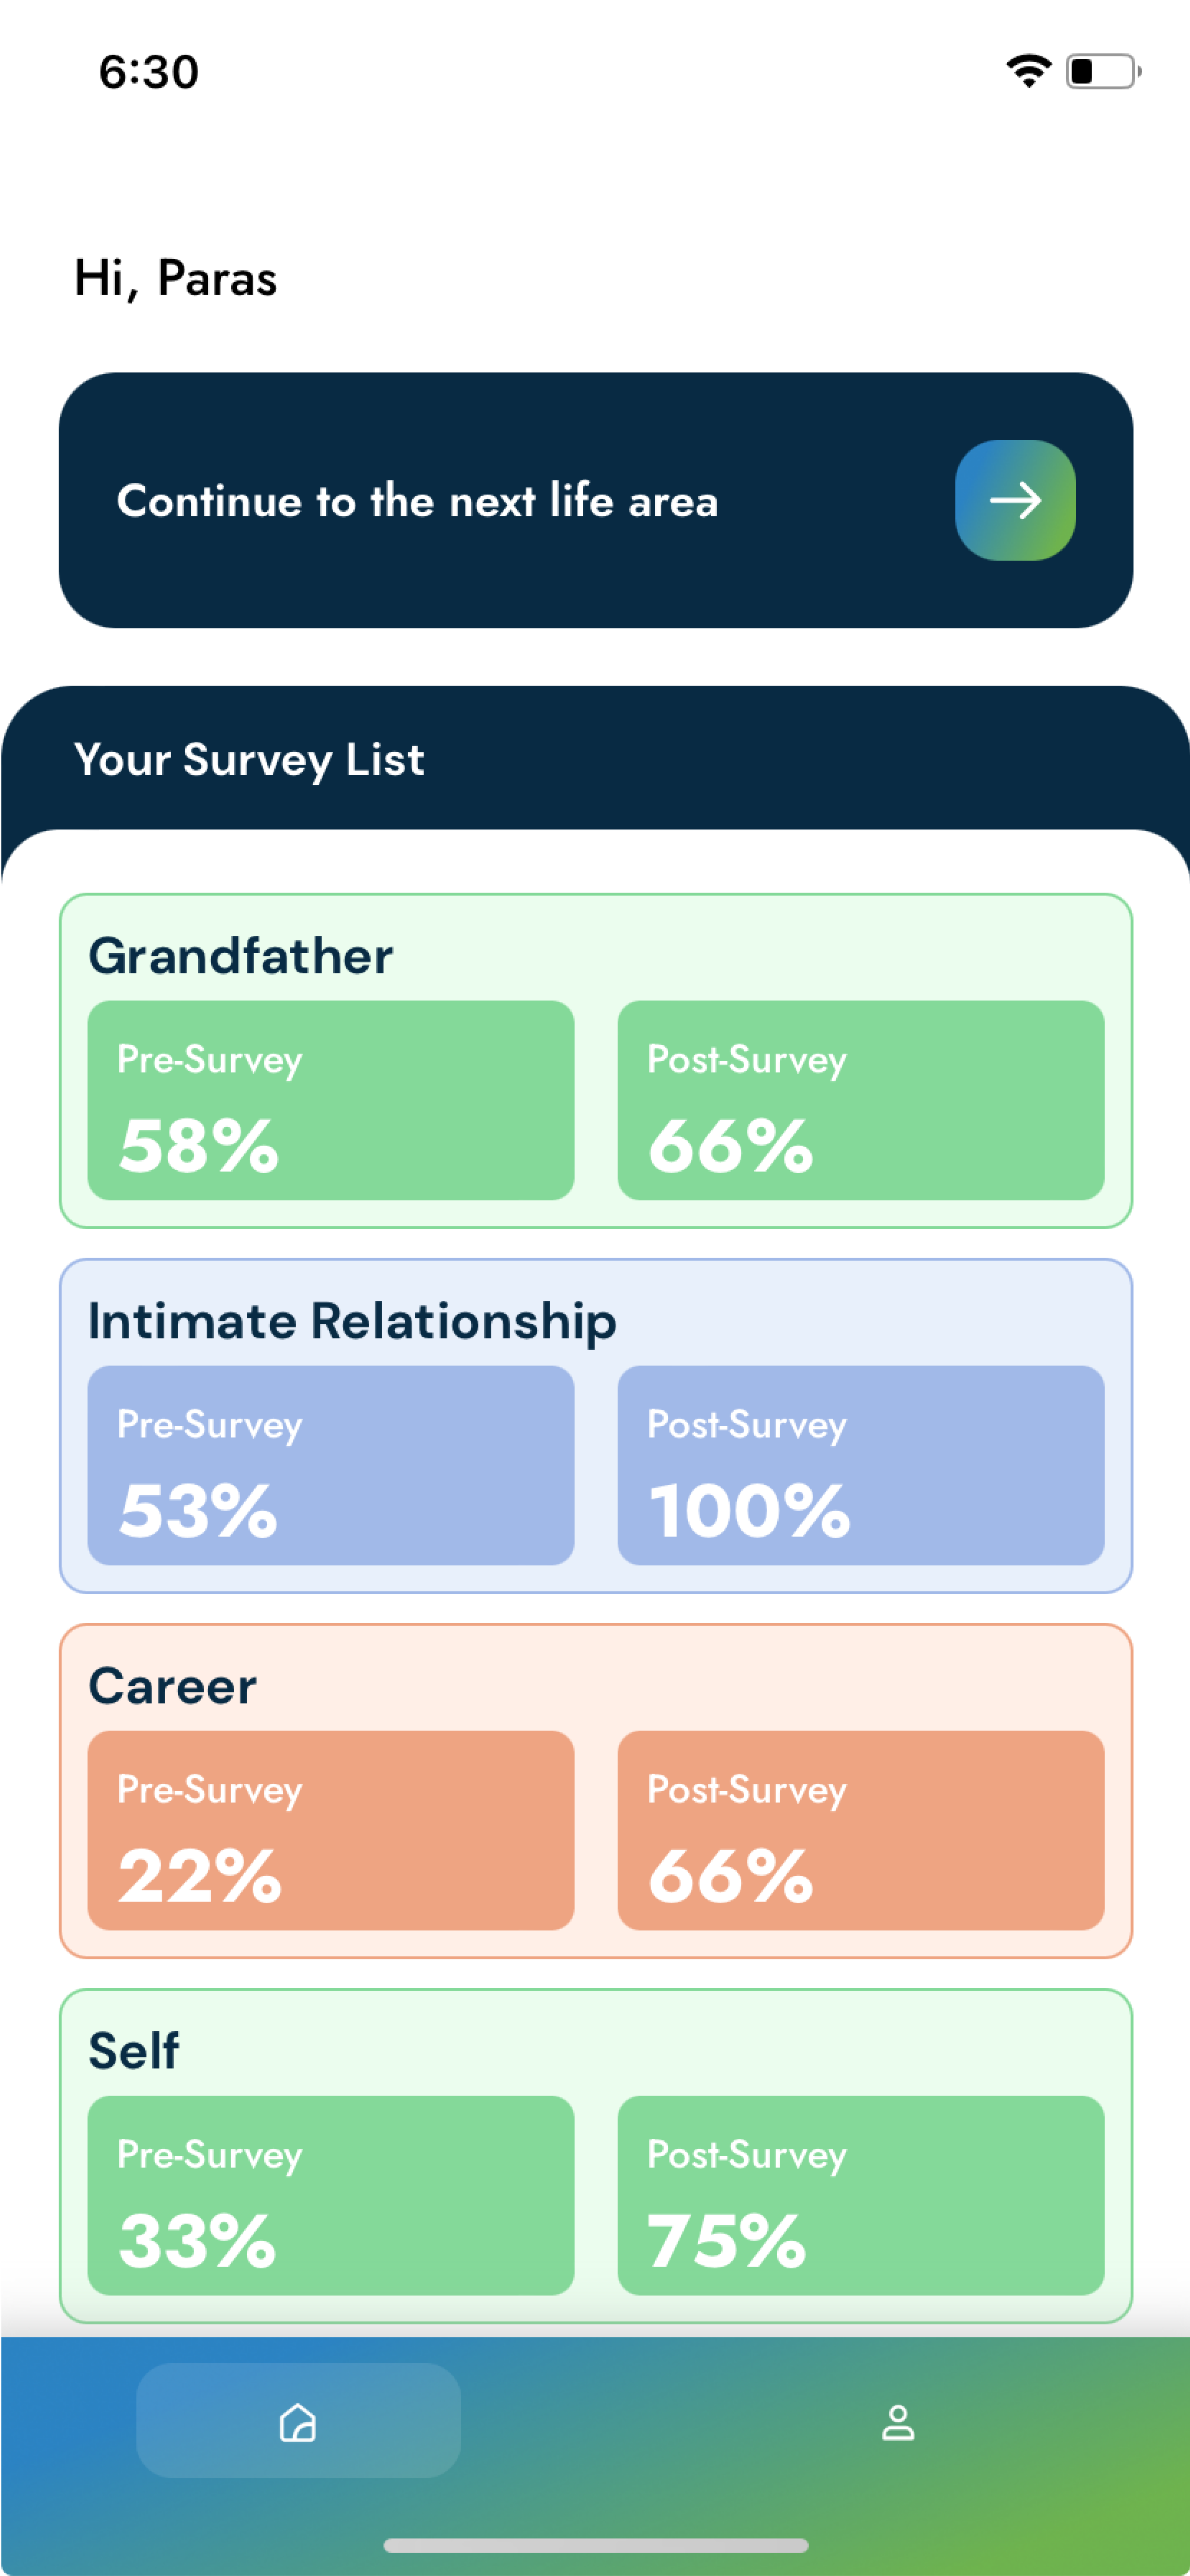This screenshot has width=1190, height=2576.
Task: Open Career Post-Survey 66% tile
Action: click(x=861, y=1830)
